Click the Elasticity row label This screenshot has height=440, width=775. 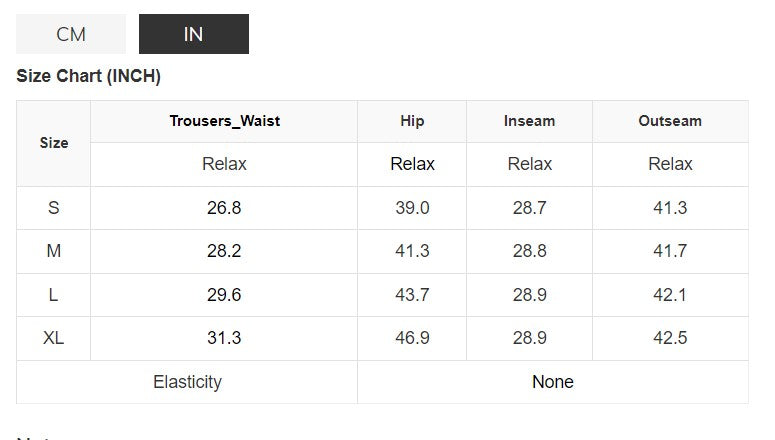point(187,382)
